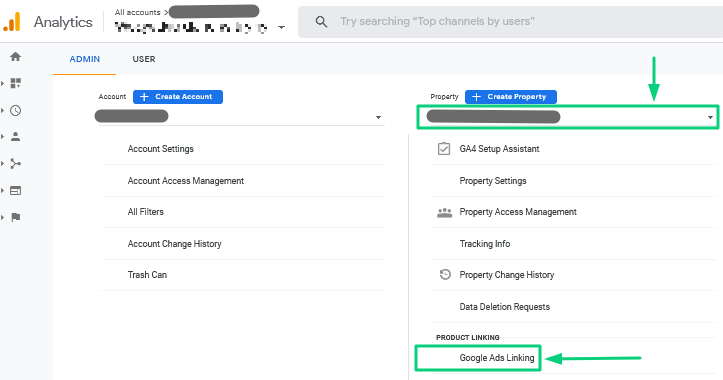Open the Property selector dropdown
This screenshot has width=723, height=380.
568,117
